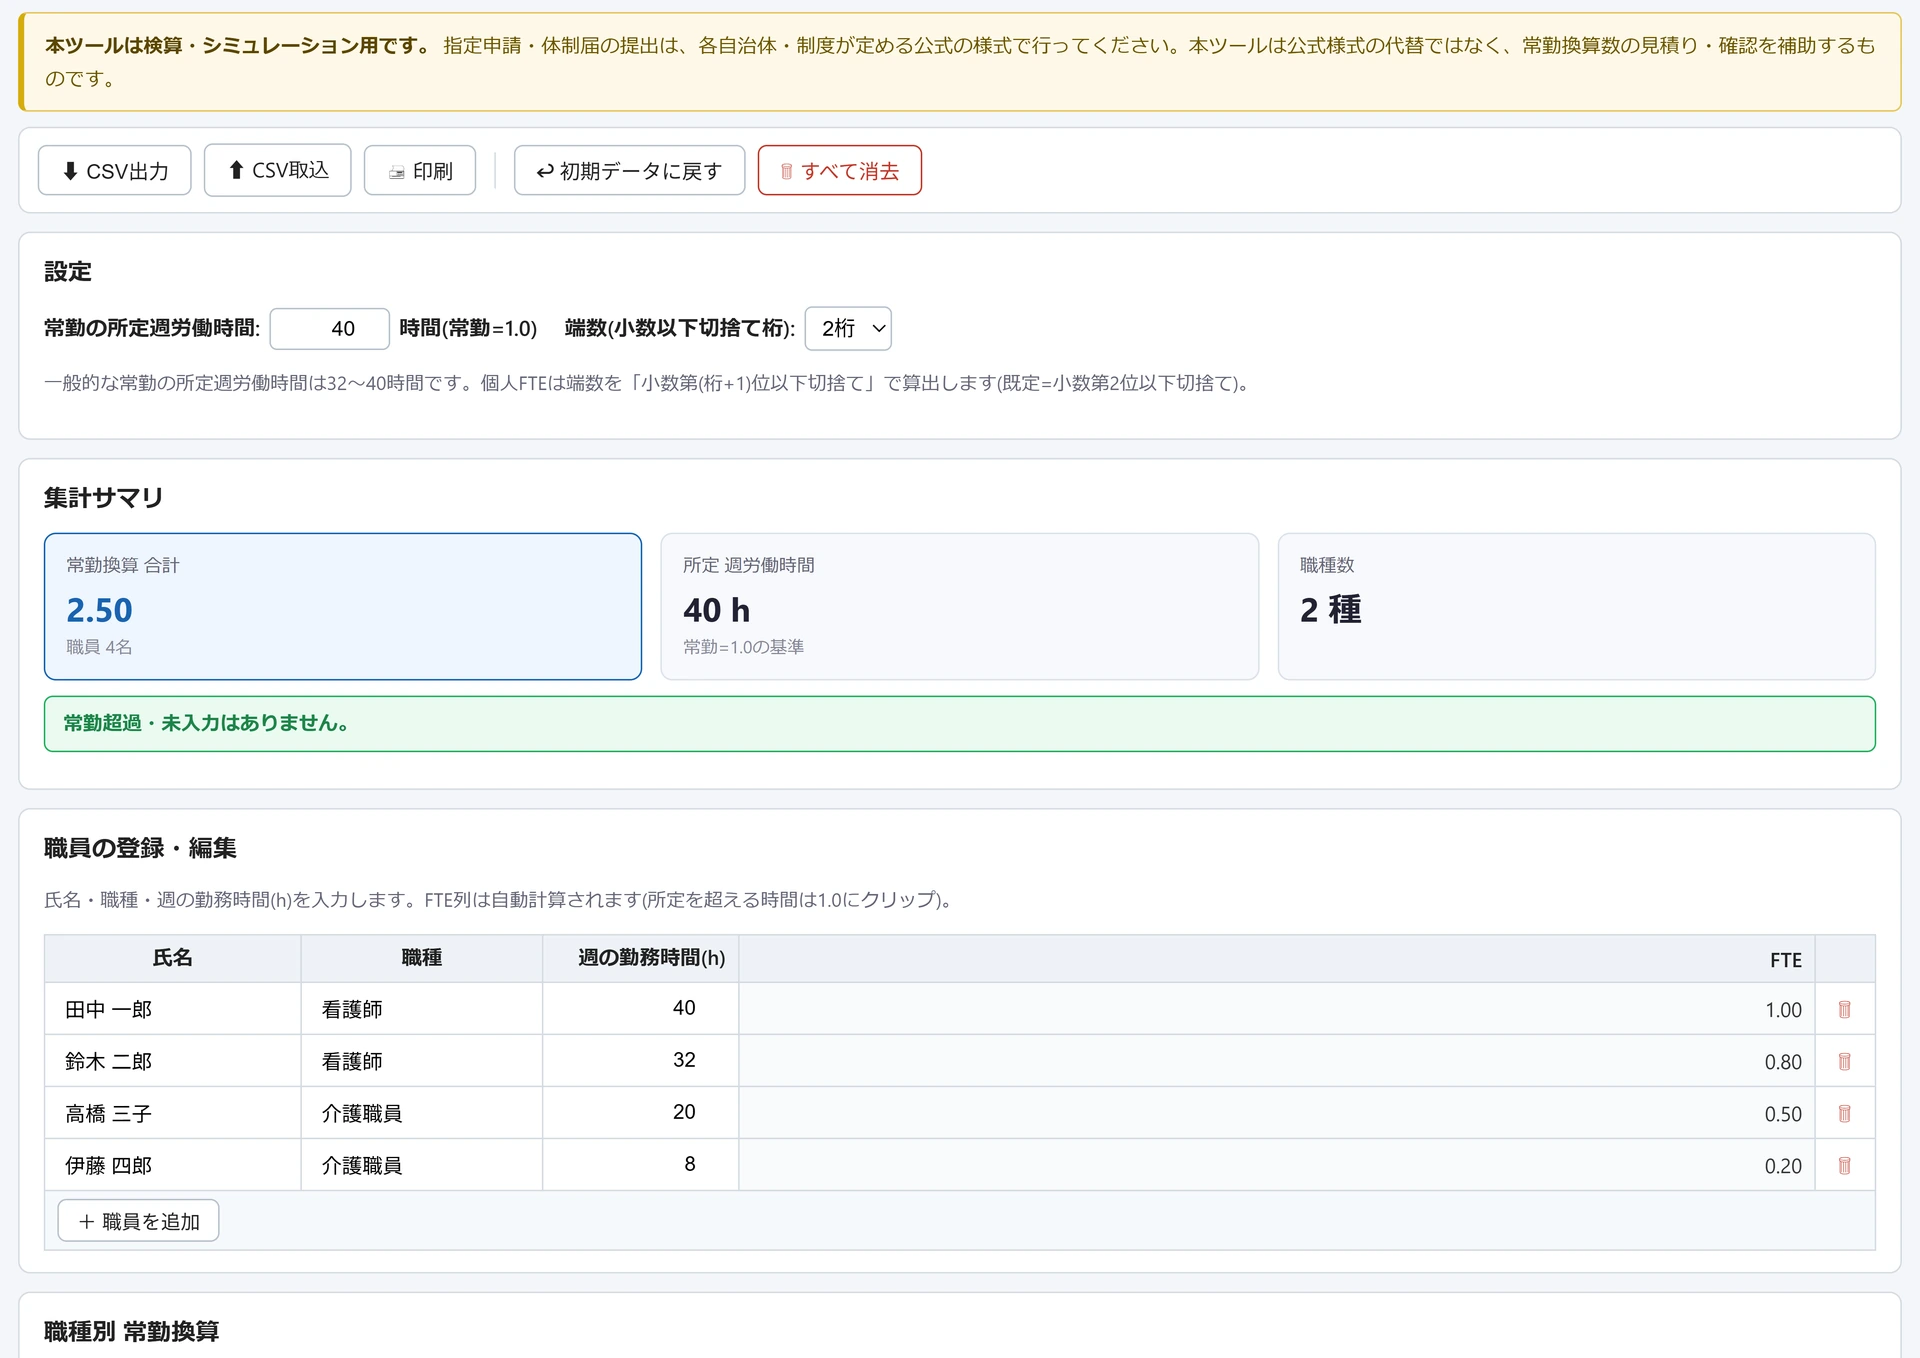
Task: Edit 田中 一郎's job type 看護師
Action: [421, 1009]
